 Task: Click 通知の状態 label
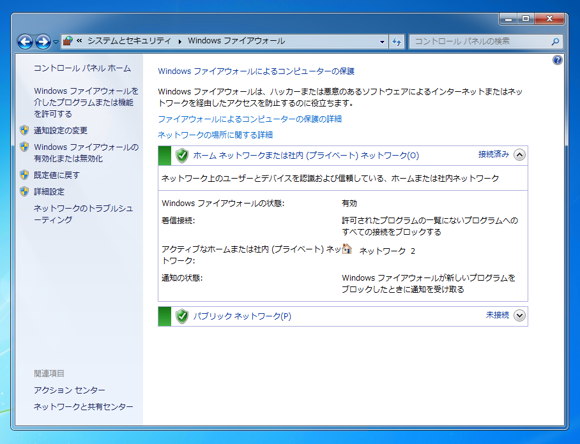coord(182,278)
